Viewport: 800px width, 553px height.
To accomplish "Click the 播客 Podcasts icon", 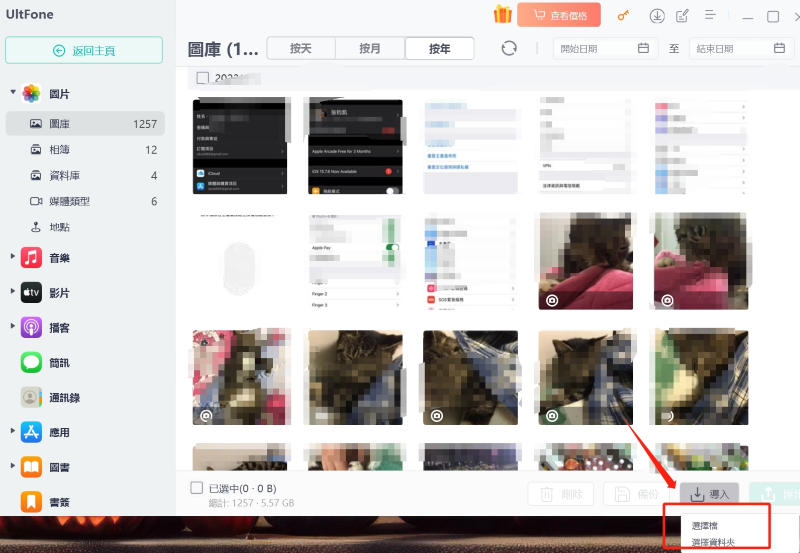I will click(x=31, y=328).
